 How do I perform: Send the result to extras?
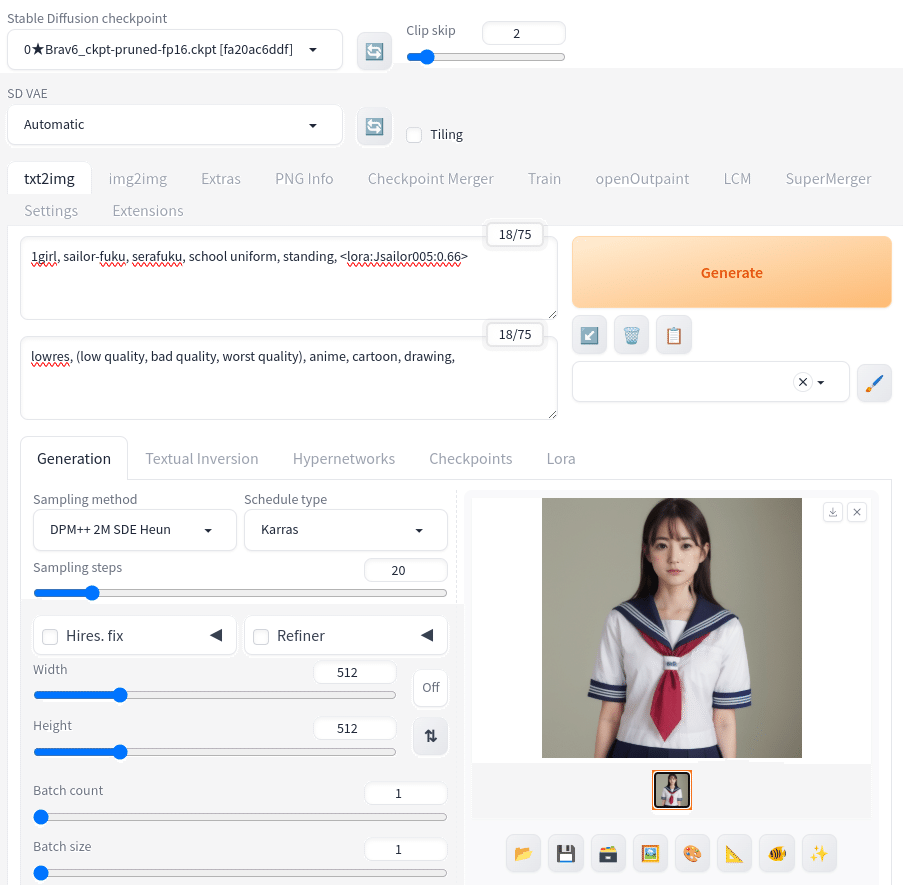click(x=734, y=853)
